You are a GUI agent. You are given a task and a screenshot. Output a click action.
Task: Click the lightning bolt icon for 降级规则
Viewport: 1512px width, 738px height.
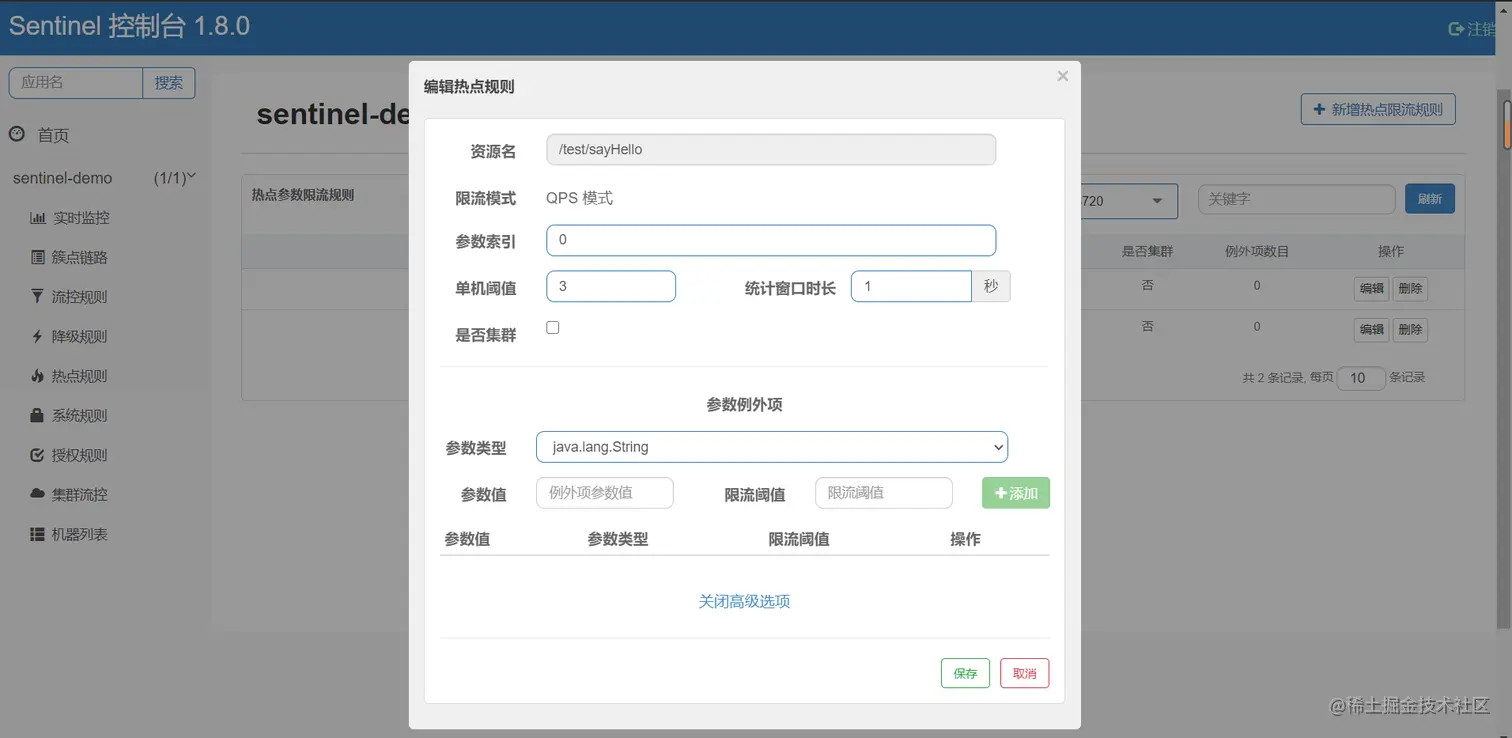38,336
